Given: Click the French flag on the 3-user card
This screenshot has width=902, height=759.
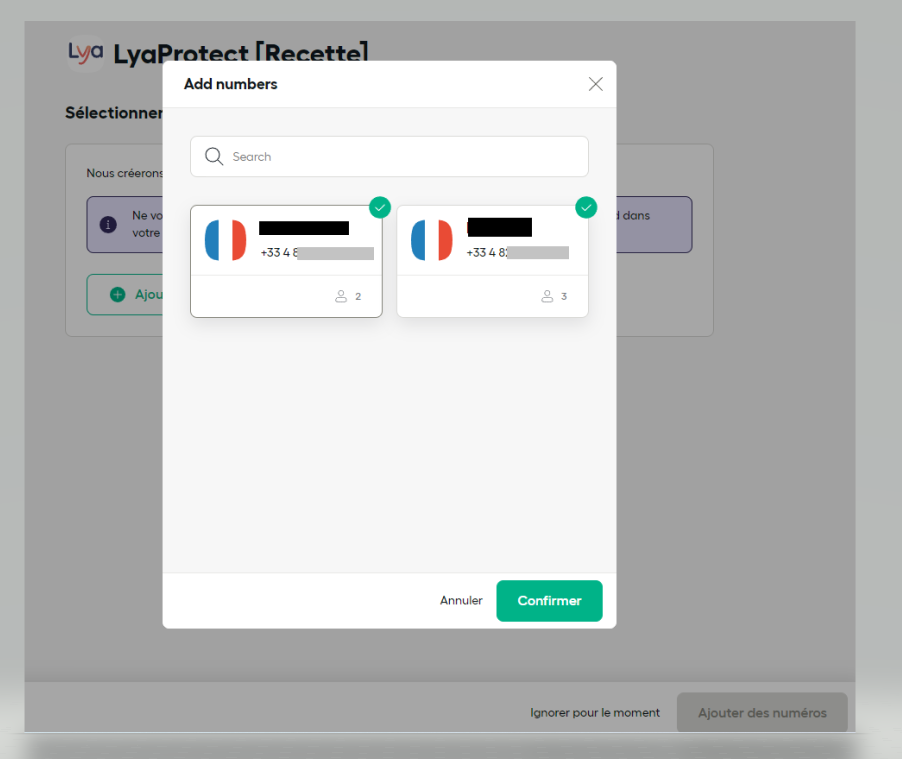Looking at the screenshot, I should click(x=432, y=241).
